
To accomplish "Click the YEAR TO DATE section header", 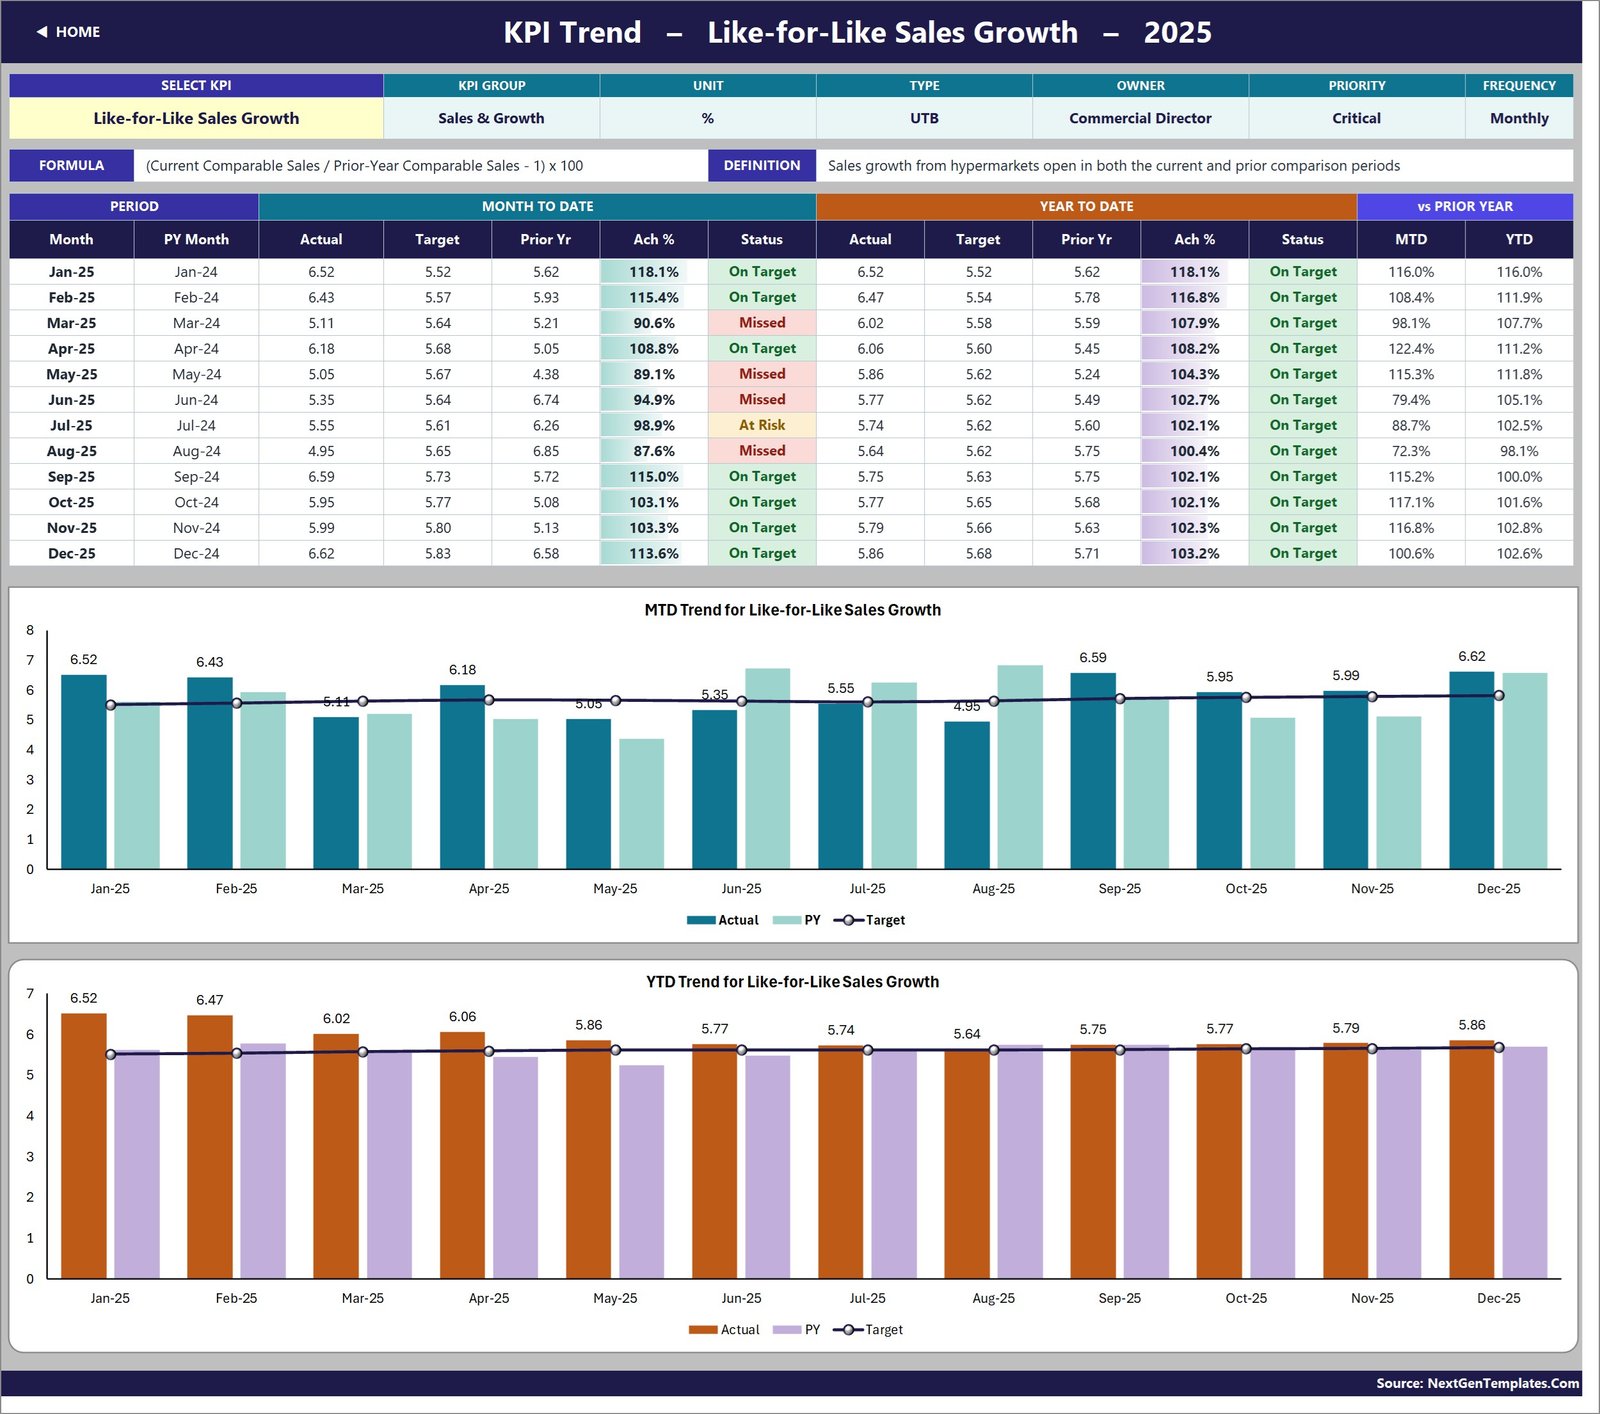I will [x=1086, y=206].
